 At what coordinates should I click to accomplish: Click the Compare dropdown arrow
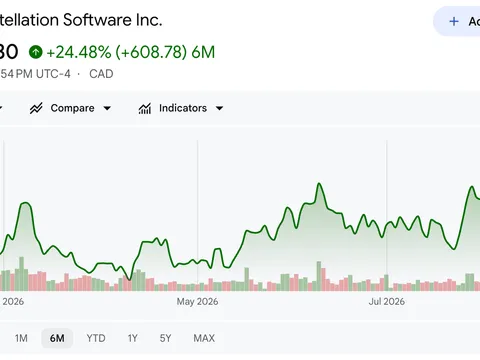[107, 108]
